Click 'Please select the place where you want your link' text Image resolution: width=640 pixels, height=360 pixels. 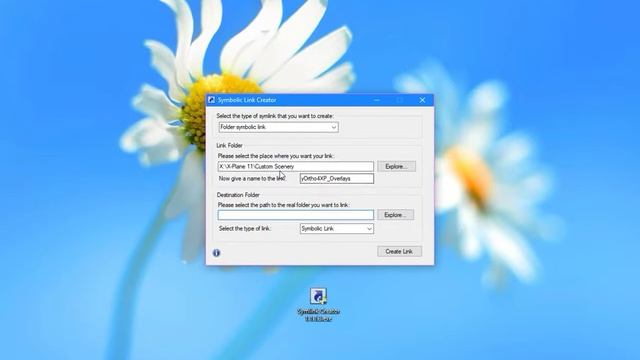tap(276, 156)
